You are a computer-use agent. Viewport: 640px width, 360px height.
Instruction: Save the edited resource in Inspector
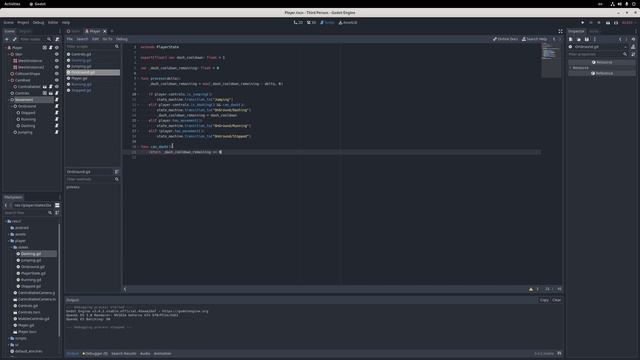pyautogui.click(x=587, y=39)
